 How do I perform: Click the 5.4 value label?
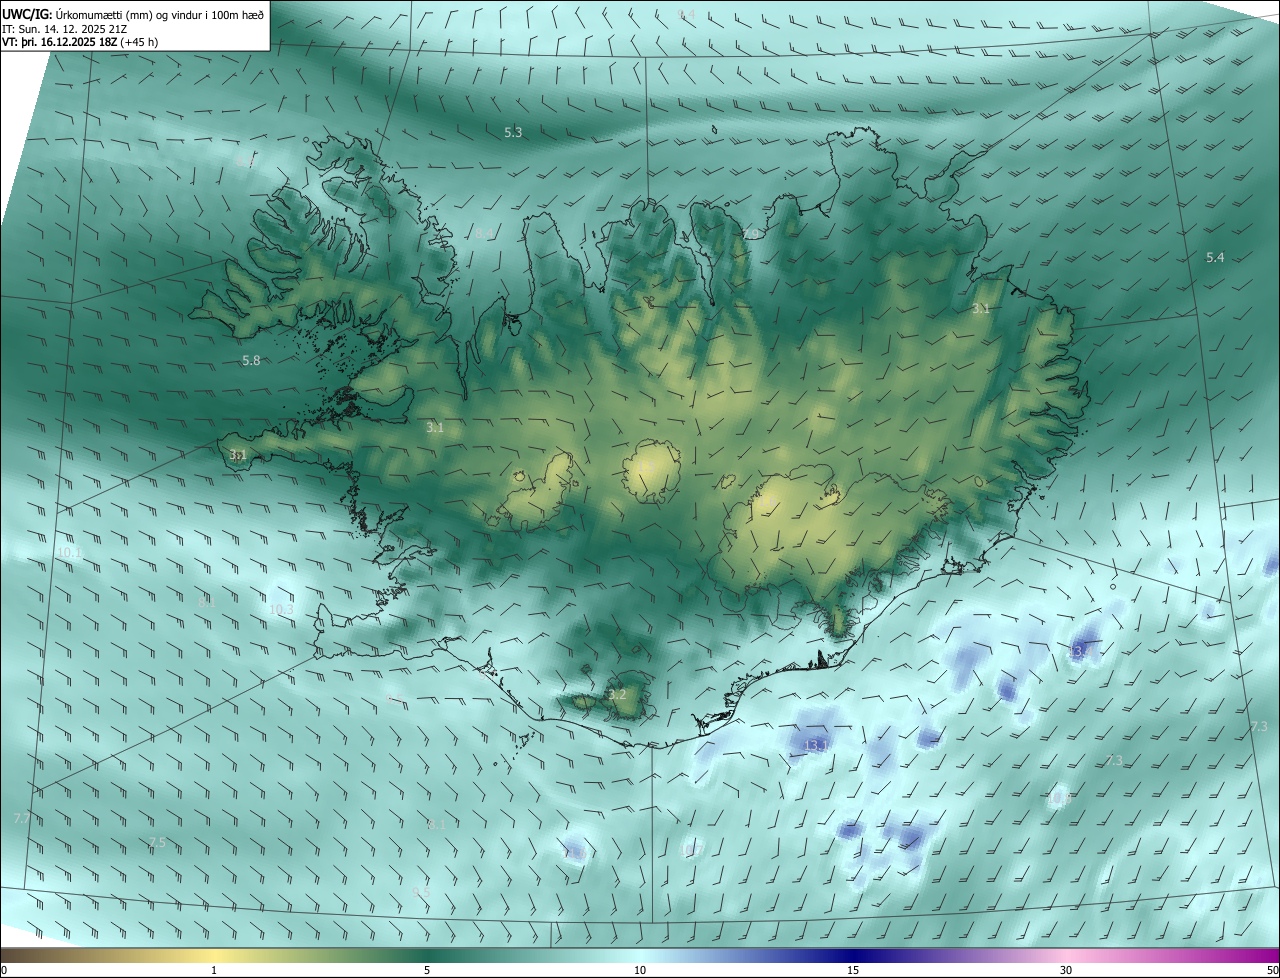(x=1215, y=258)
